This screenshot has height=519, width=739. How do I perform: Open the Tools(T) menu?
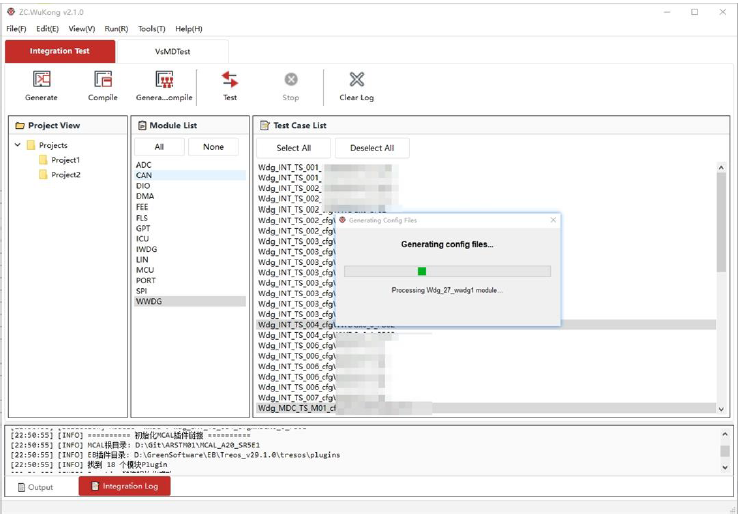point(152,29)
